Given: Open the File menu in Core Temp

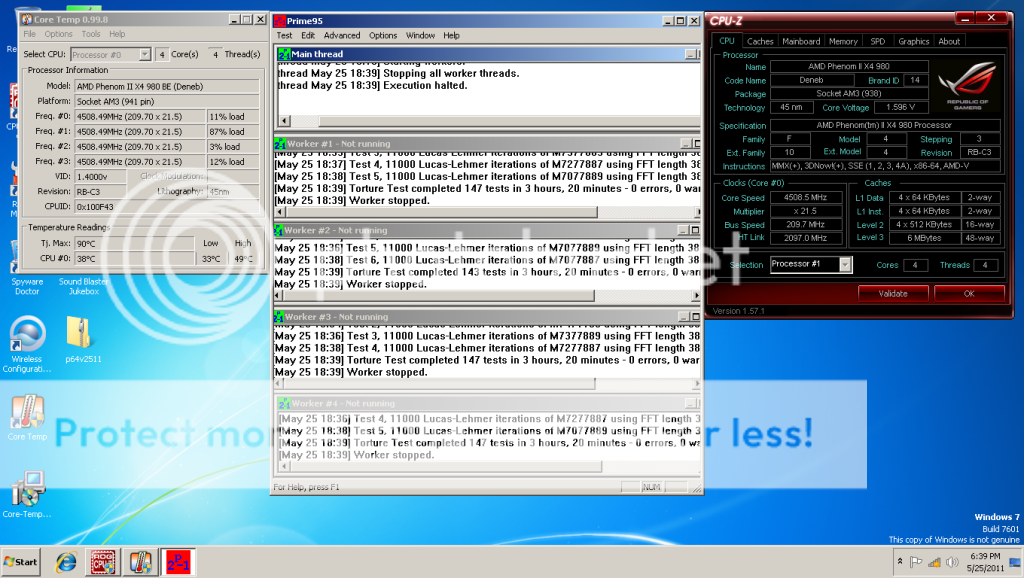Looking at the screenshot, I should (29, 34).
